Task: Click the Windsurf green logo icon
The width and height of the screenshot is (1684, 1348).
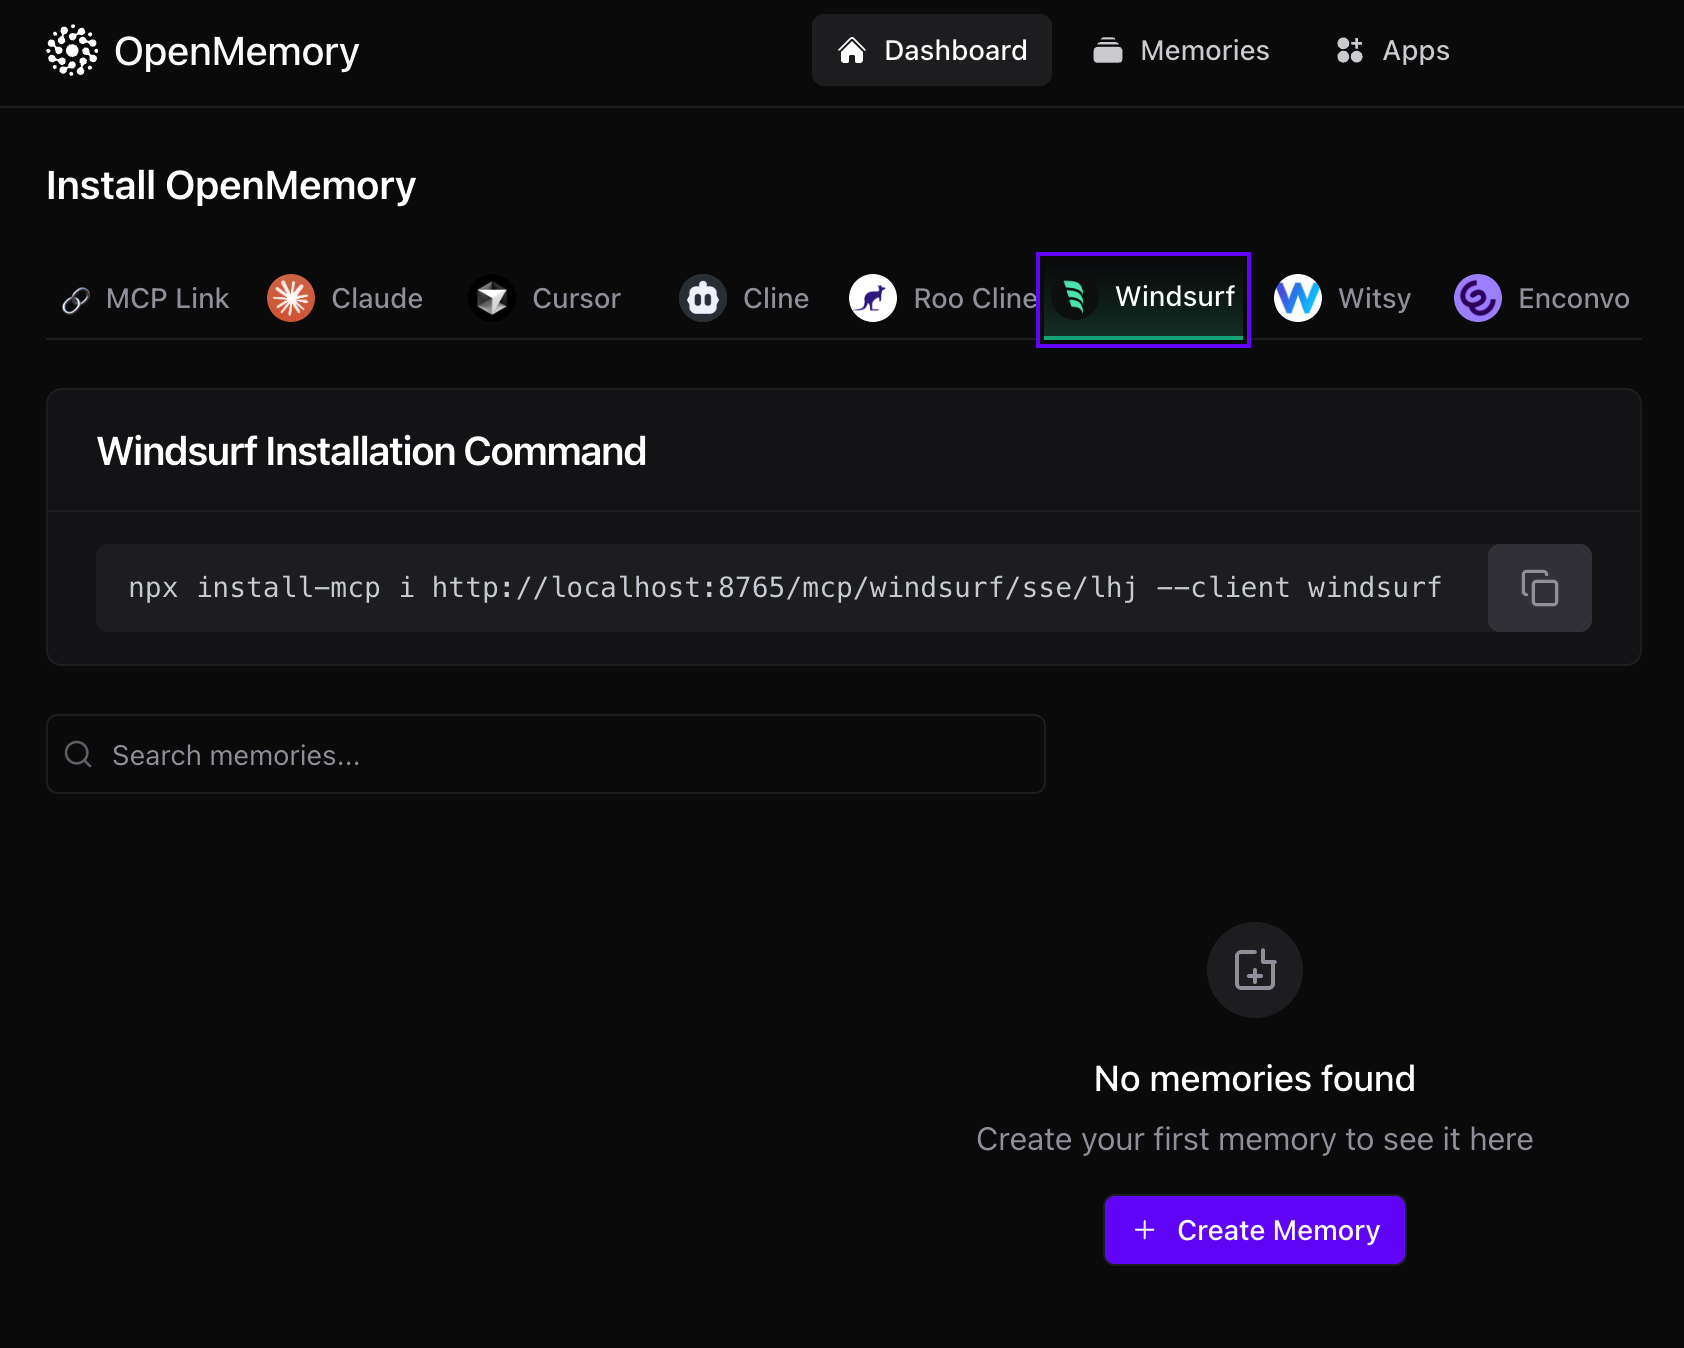Action: [x=1075, y=296]
